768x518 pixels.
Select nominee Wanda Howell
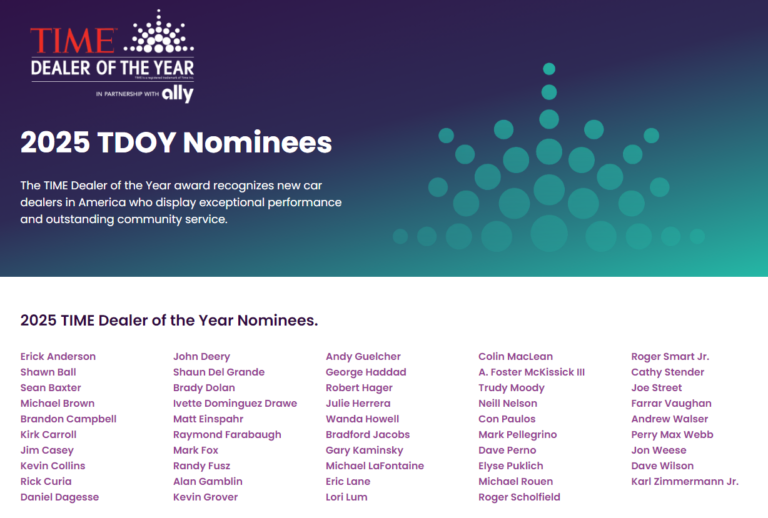362,419
